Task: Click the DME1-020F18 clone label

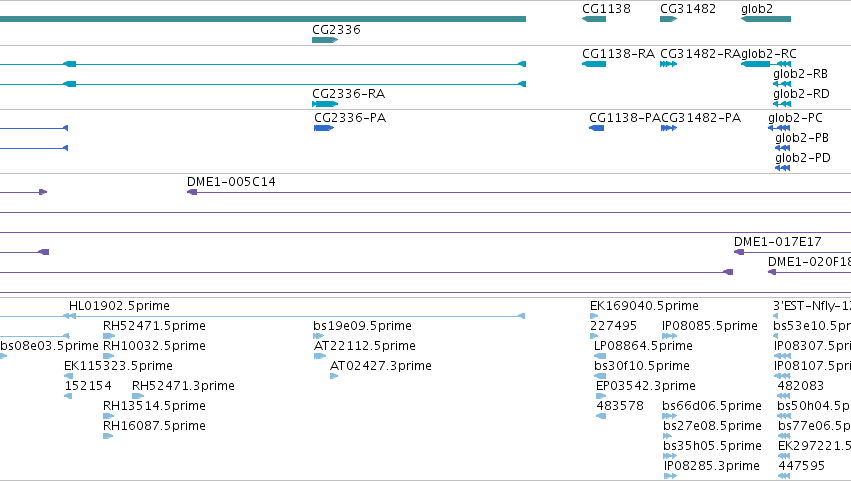Action: (809, 262)
